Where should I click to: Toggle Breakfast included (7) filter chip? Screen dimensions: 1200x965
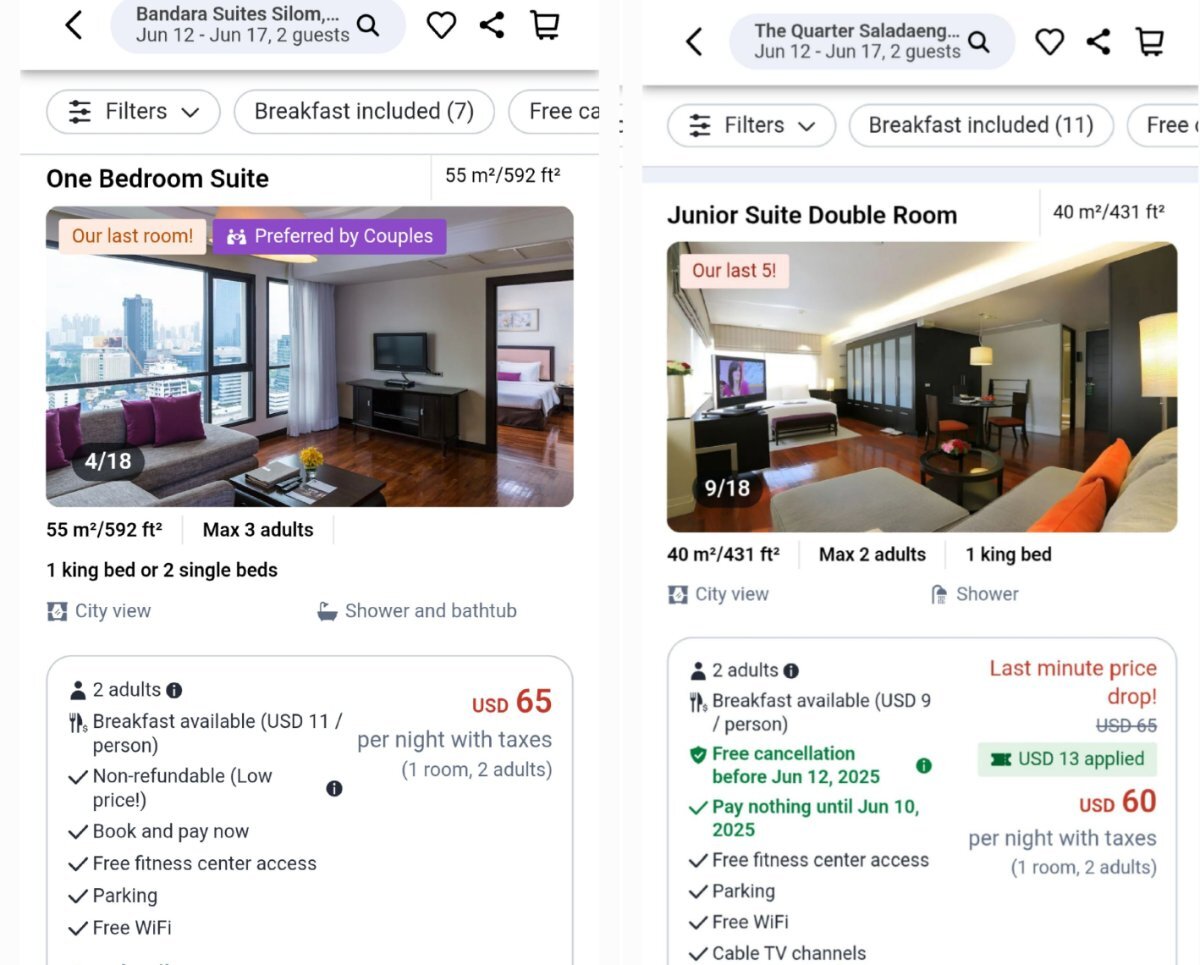(x=364, y=111)
